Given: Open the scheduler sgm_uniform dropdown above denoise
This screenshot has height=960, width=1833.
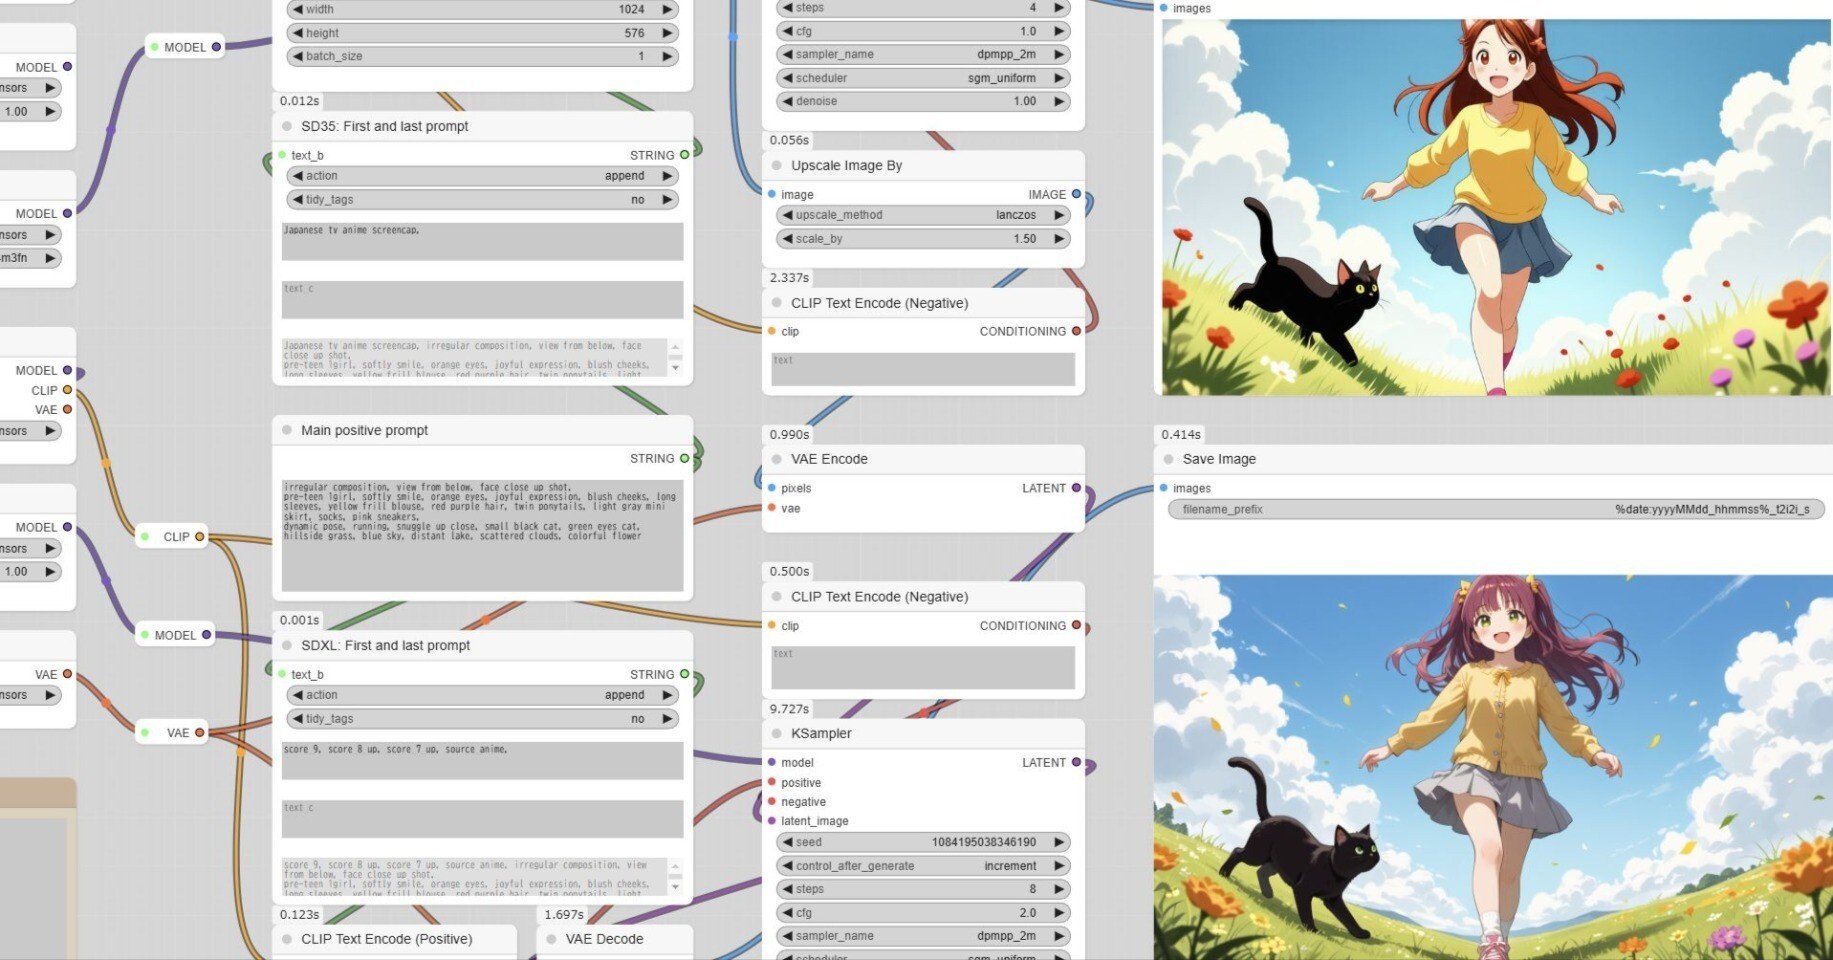Looking at the screenshot, I should coord(923,78).
